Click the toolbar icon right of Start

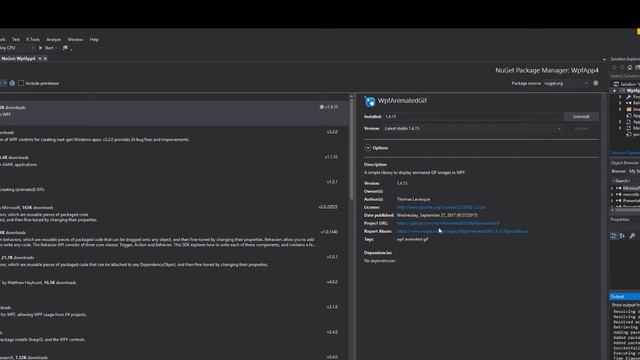click(x=65, y=48)
